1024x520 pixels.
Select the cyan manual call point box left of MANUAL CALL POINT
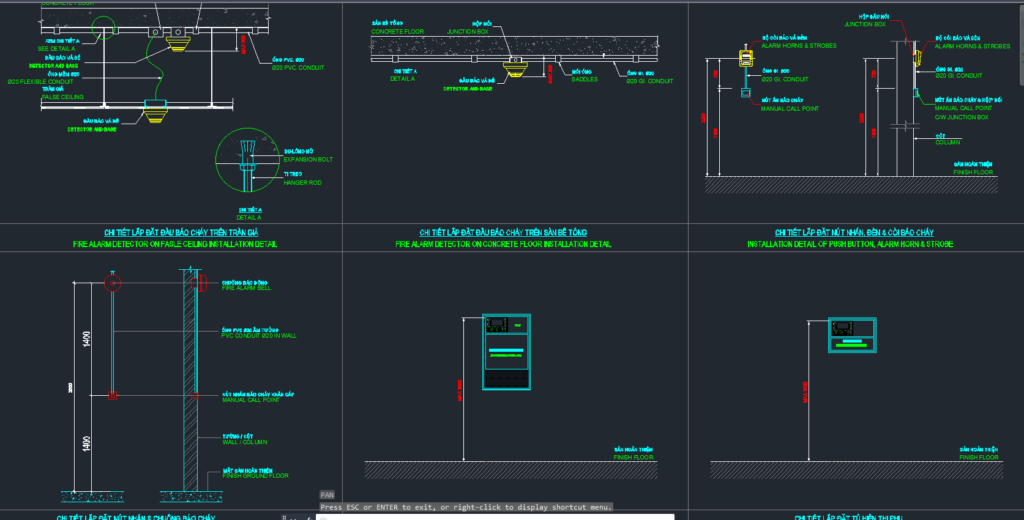click(745, 94)
